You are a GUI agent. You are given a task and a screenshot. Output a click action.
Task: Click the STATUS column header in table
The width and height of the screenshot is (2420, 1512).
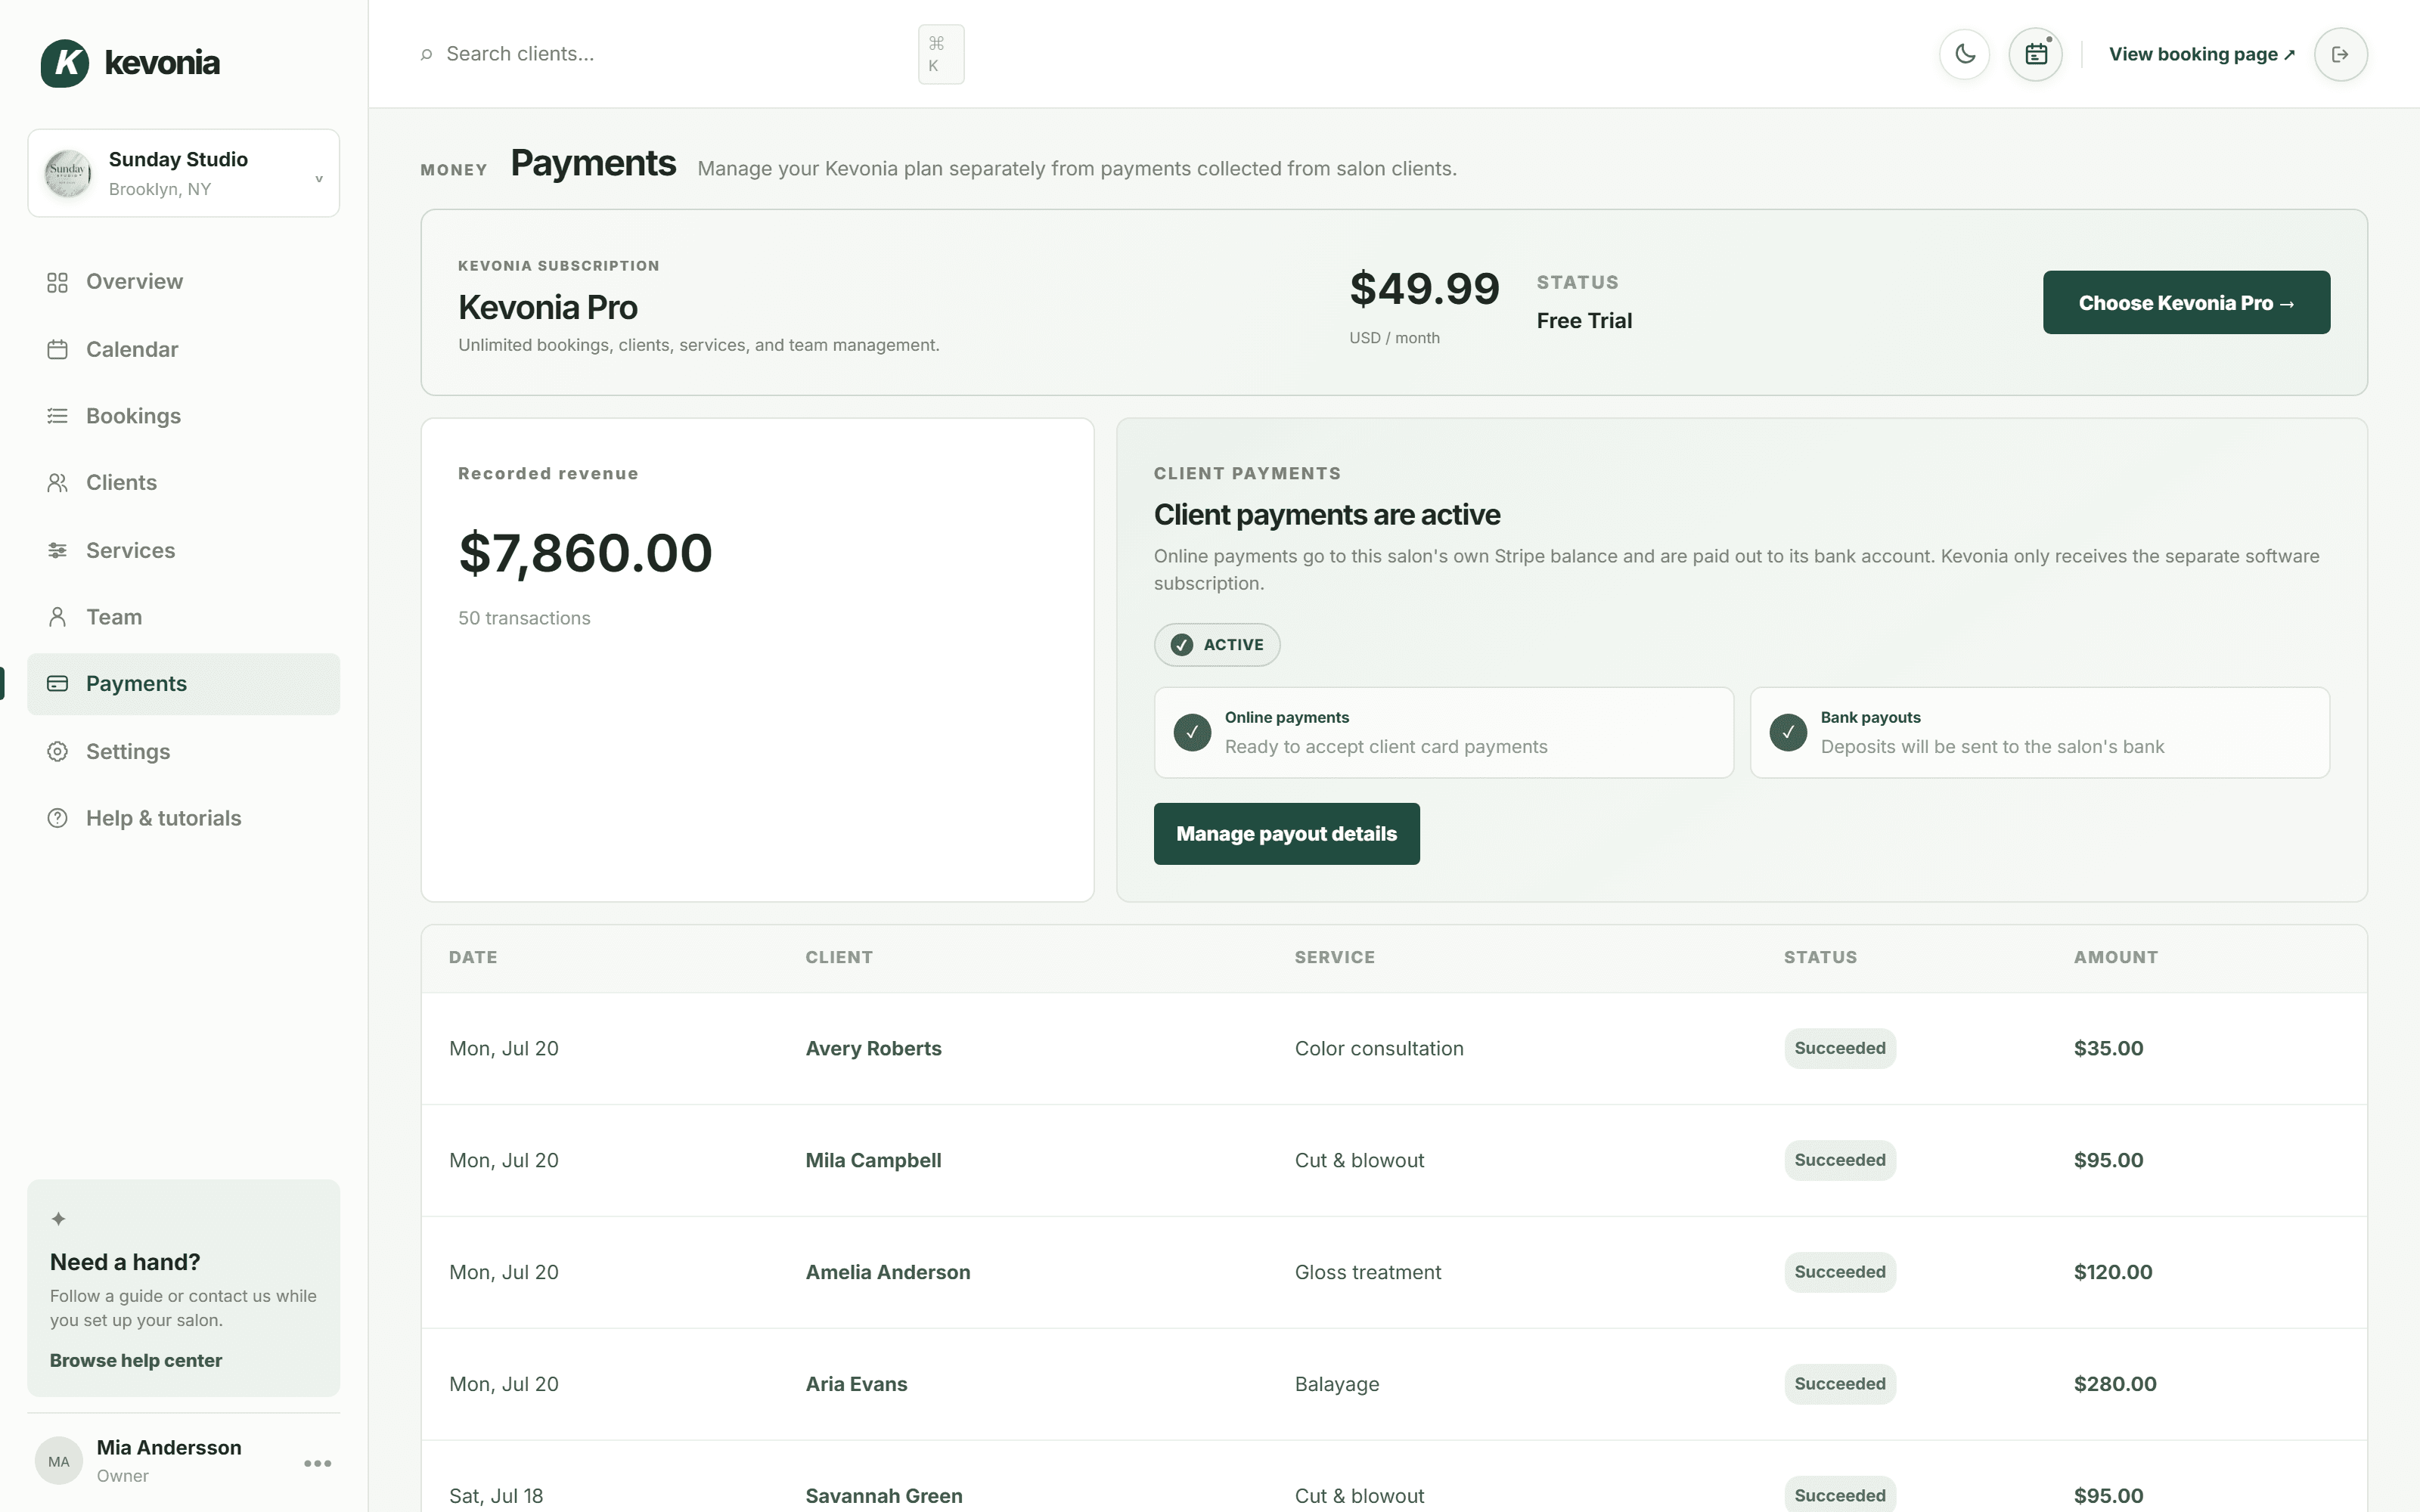point(1820,957)
